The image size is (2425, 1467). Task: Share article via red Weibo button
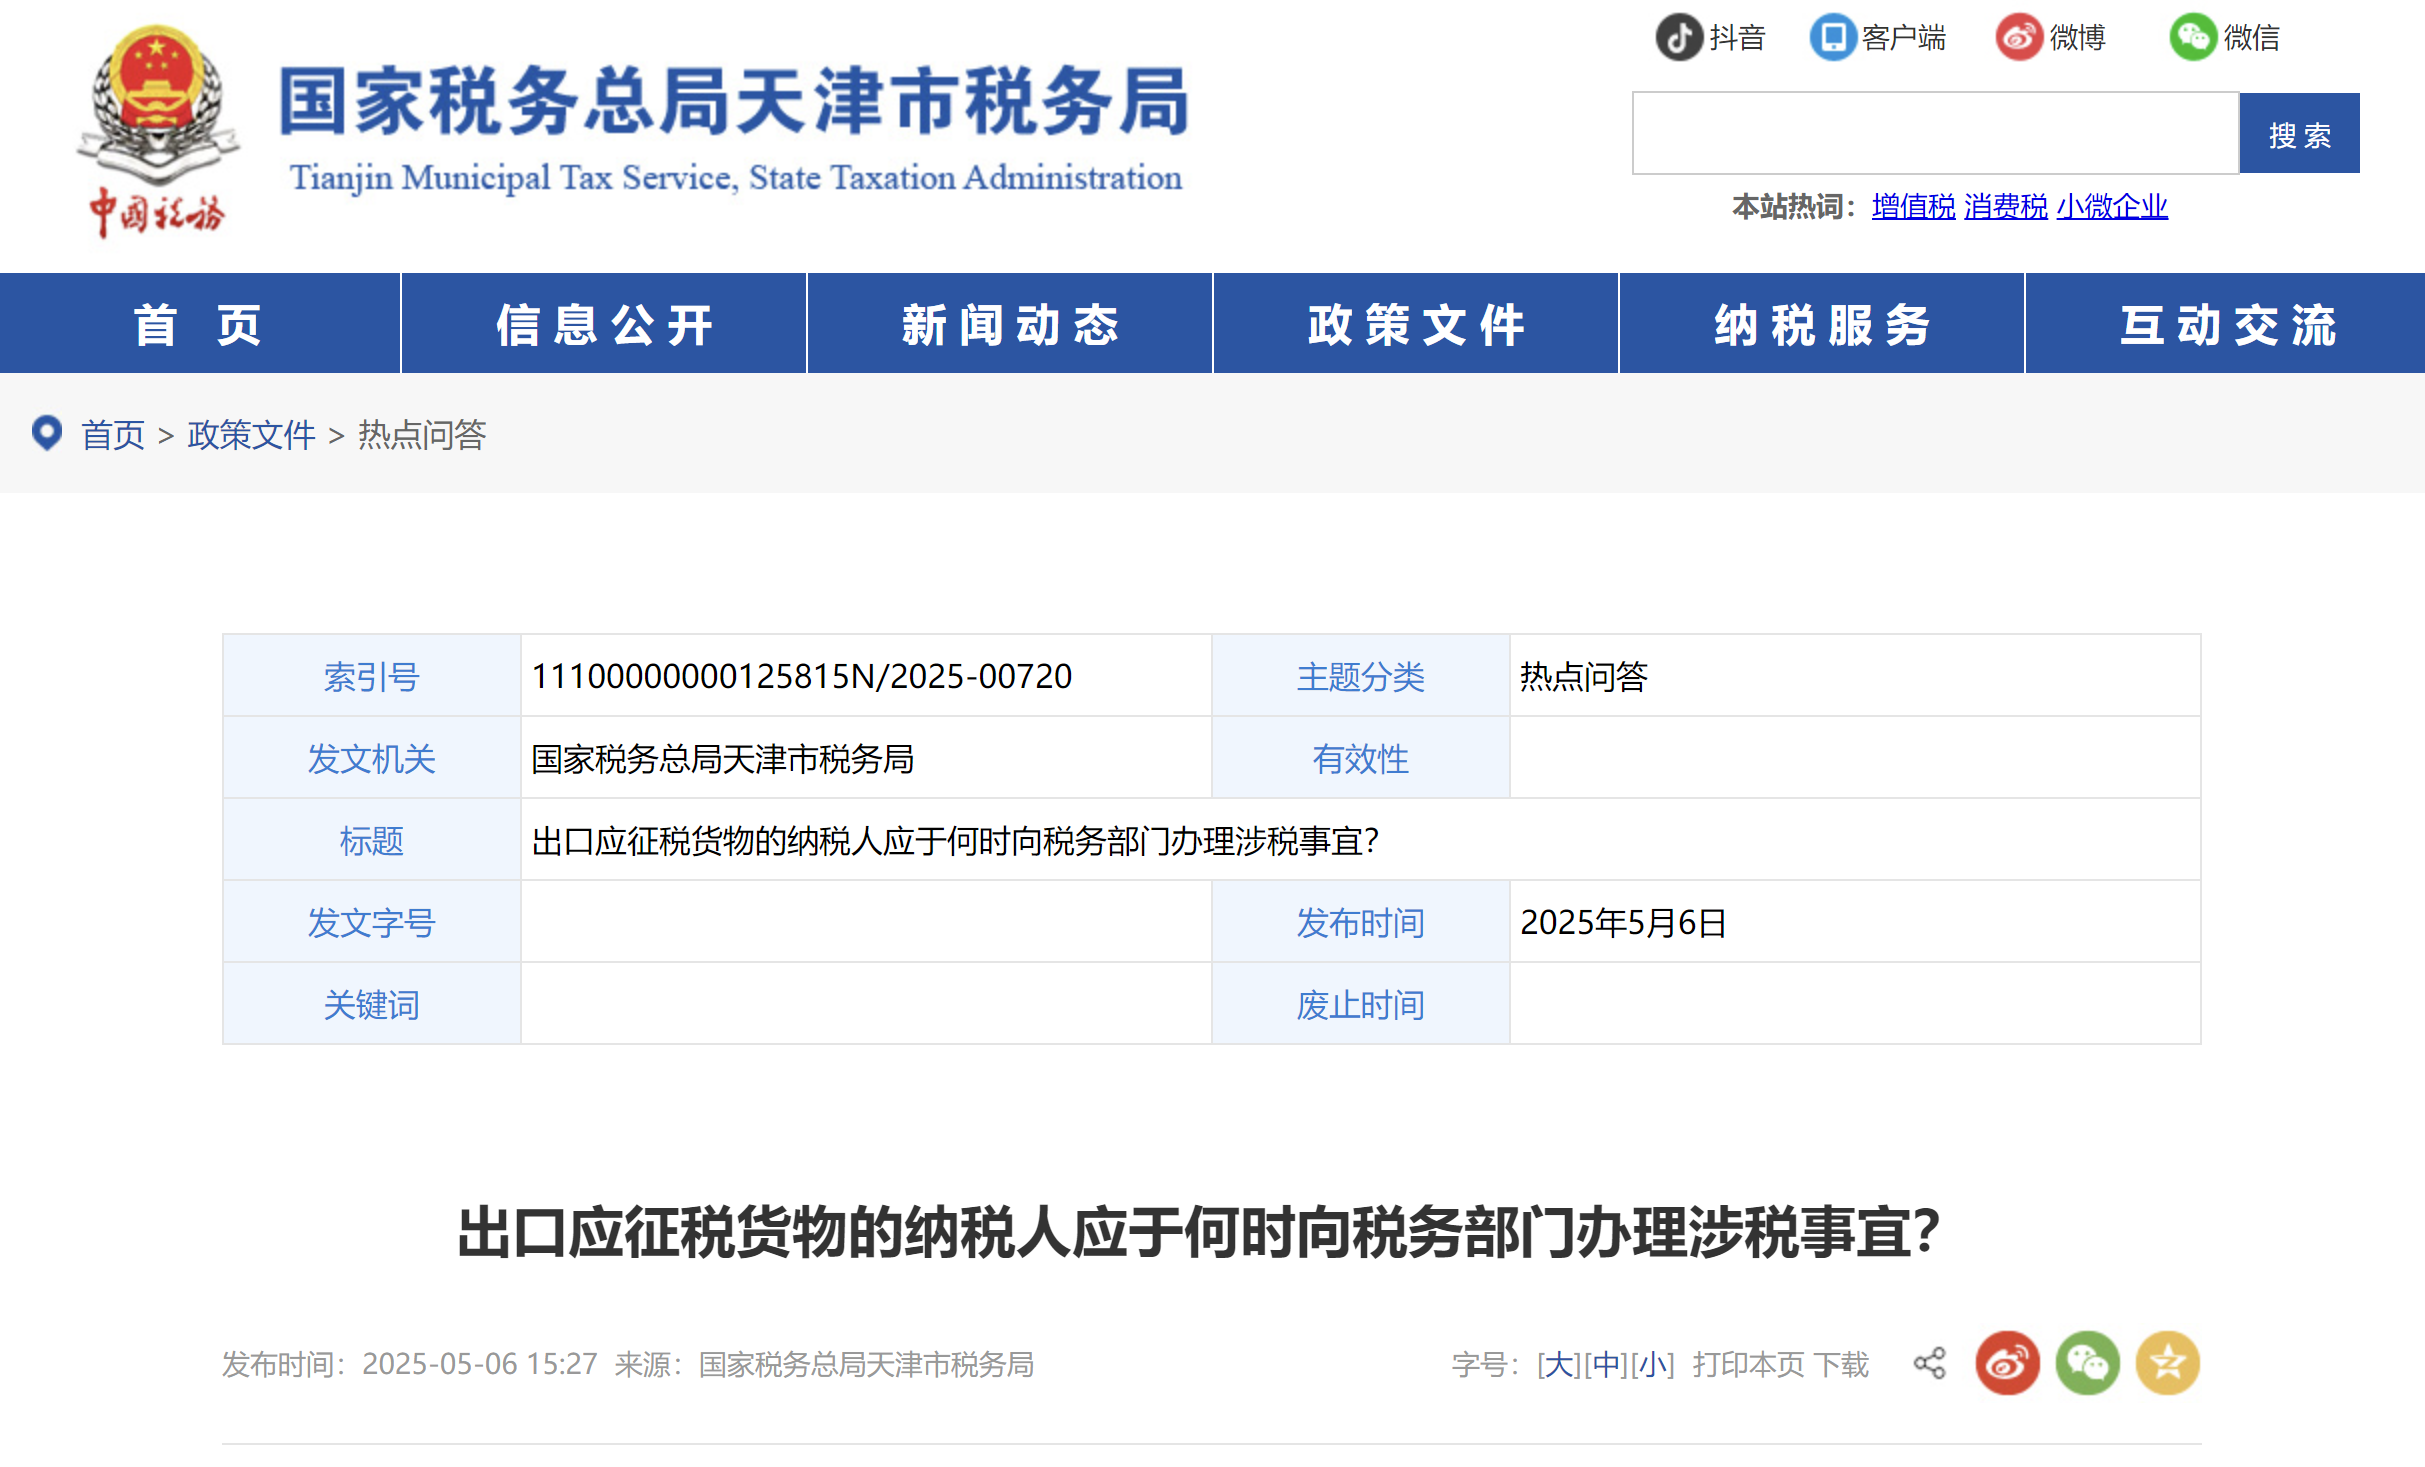pos(2007,1363)
